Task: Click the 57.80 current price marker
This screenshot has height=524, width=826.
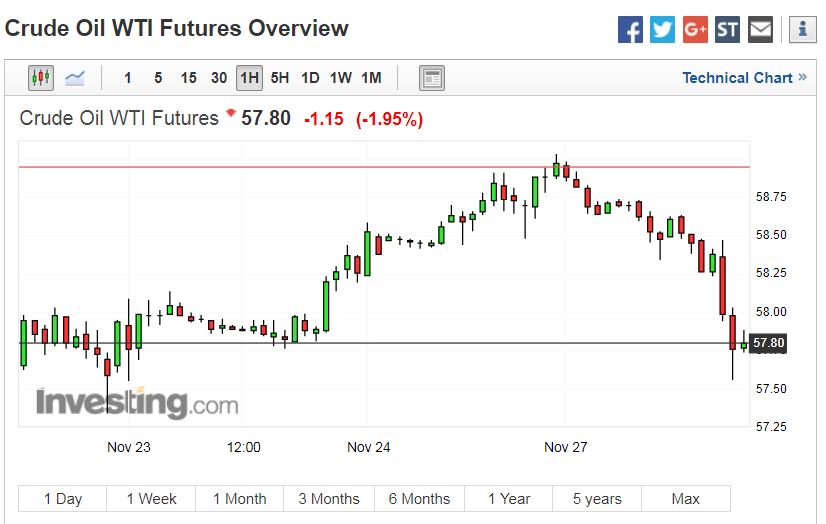Action: (x=768, y=344)
